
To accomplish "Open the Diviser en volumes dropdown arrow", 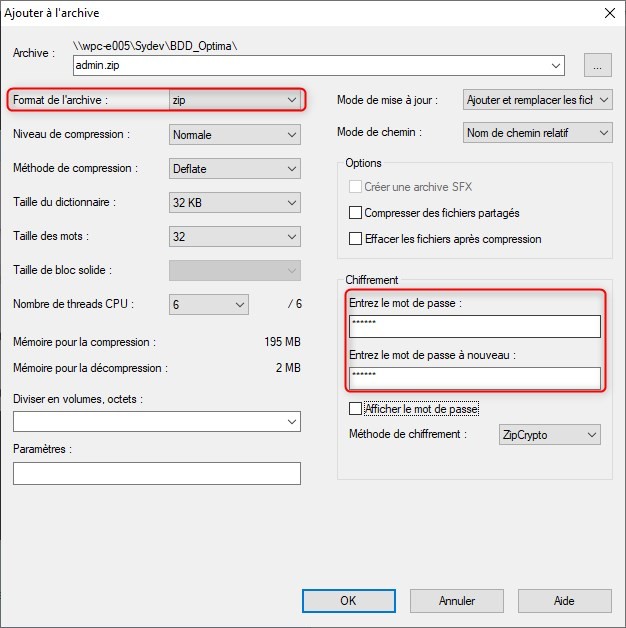I will click(x=292, y=422).
